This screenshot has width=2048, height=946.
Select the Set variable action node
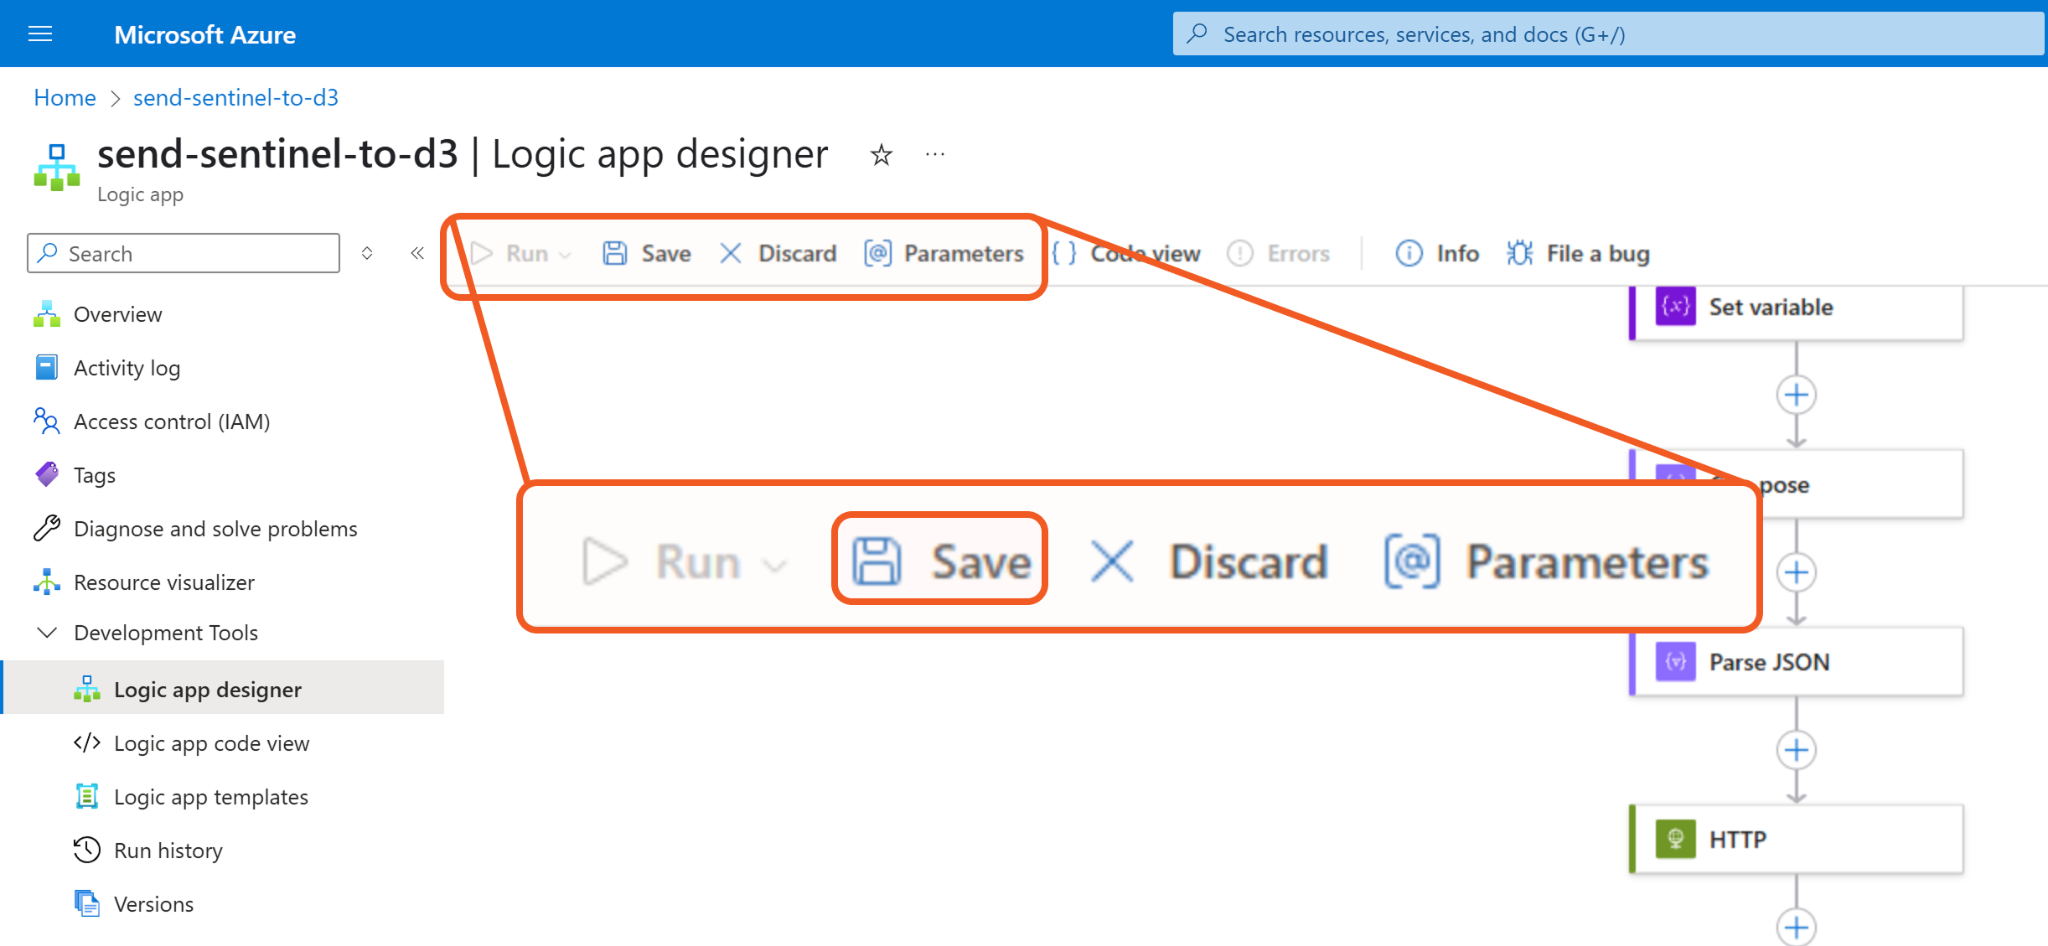point(1796,308)
